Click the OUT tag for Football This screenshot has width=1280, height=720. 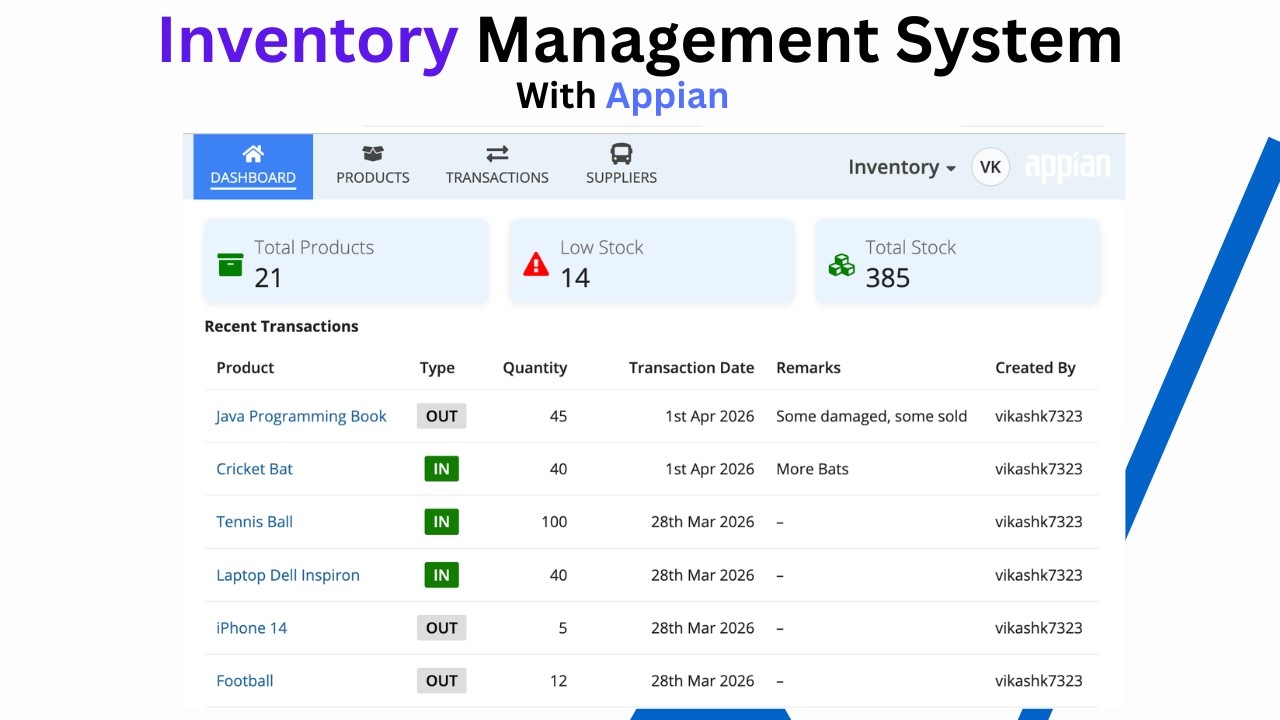click(x=441, y=681)
